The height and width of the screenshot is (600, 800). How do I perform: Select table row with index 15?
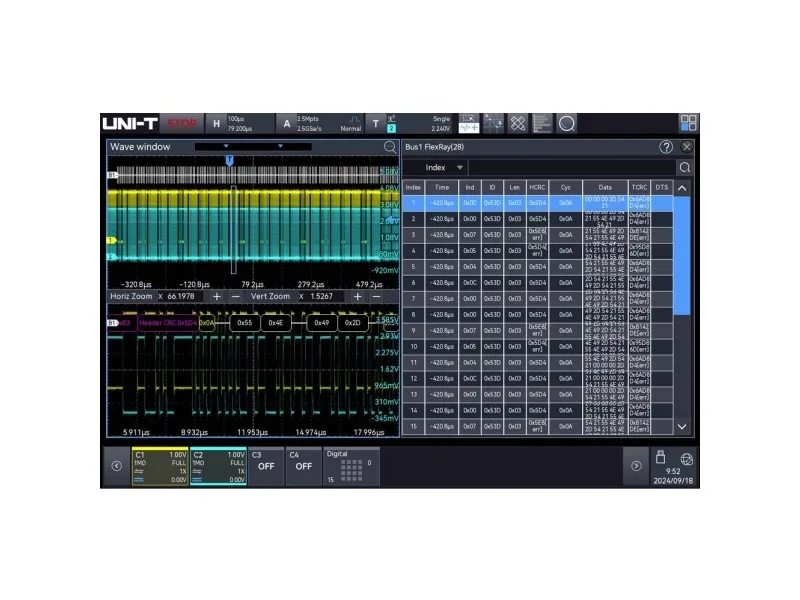(x=538, y=427)
